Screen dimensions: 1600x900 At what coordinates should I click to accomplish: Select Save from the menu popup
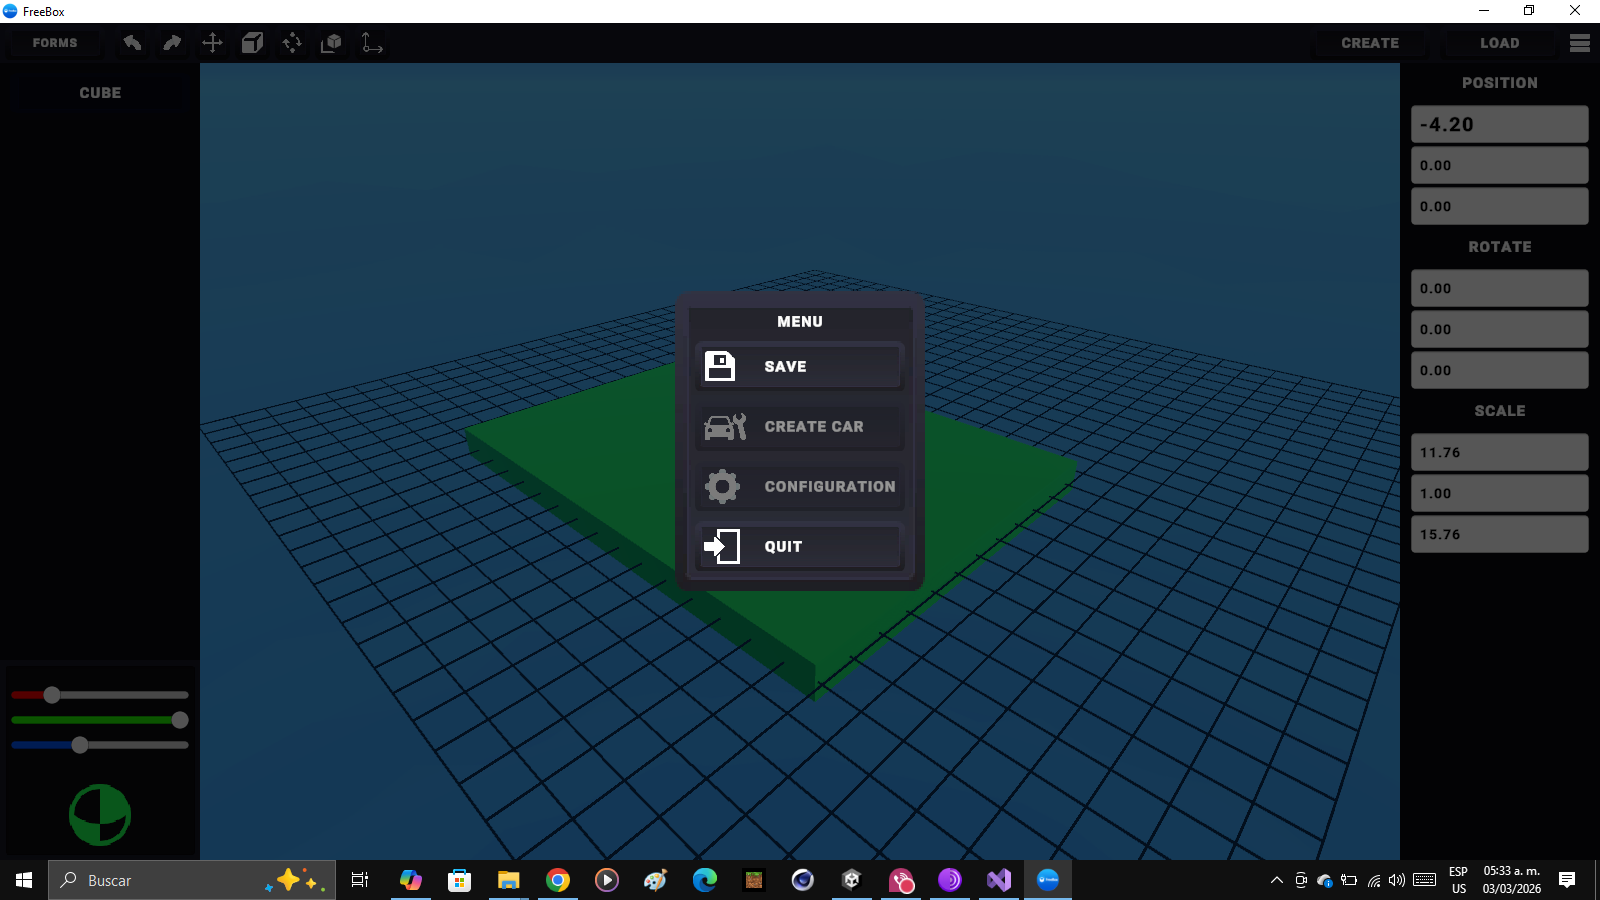tap(800, 366)
